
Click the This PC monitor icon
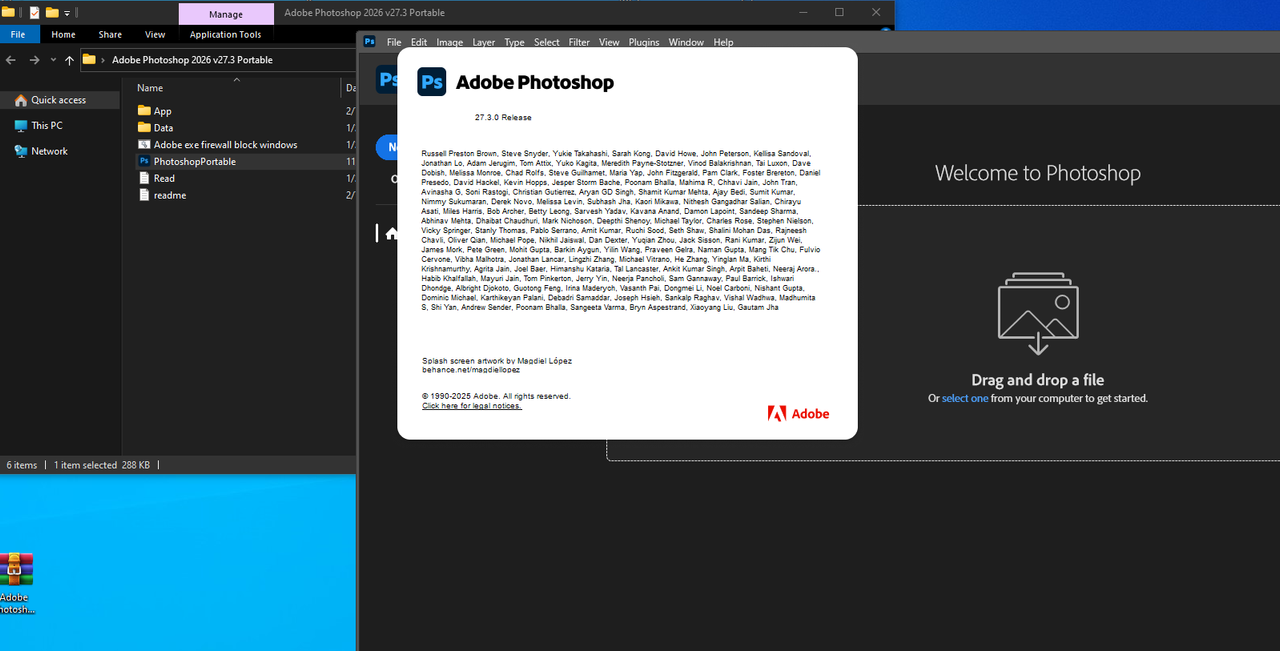21,126
